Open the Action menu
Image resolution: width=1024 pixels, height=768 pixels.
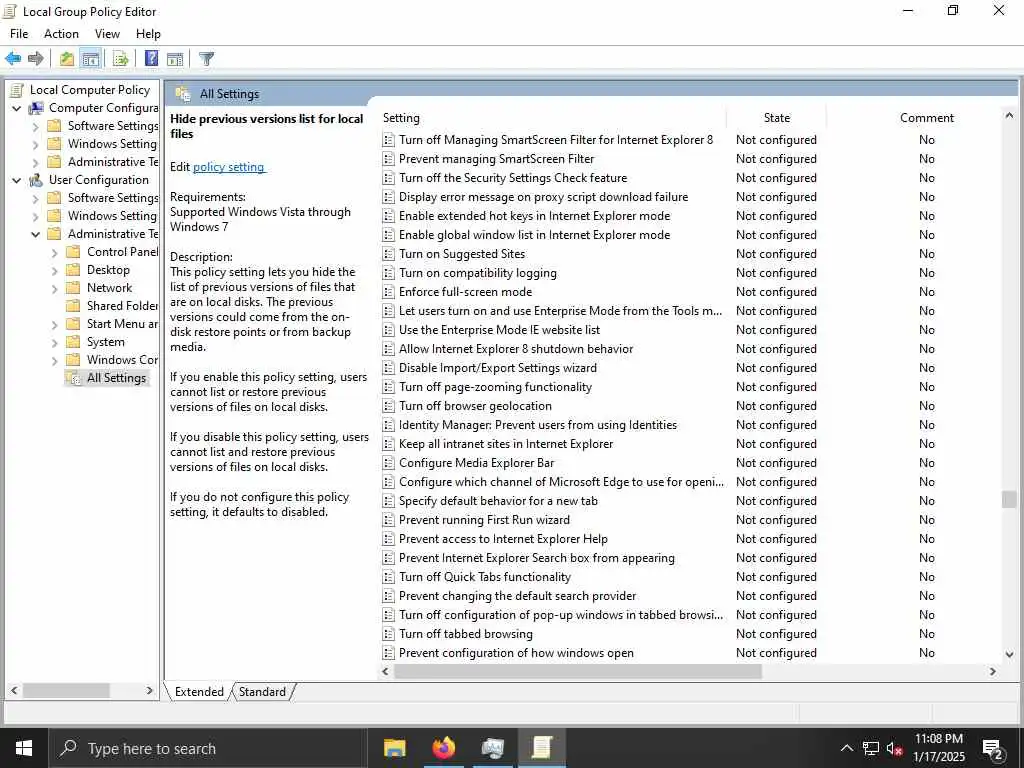pyautogui.click(x=61, y=34)
